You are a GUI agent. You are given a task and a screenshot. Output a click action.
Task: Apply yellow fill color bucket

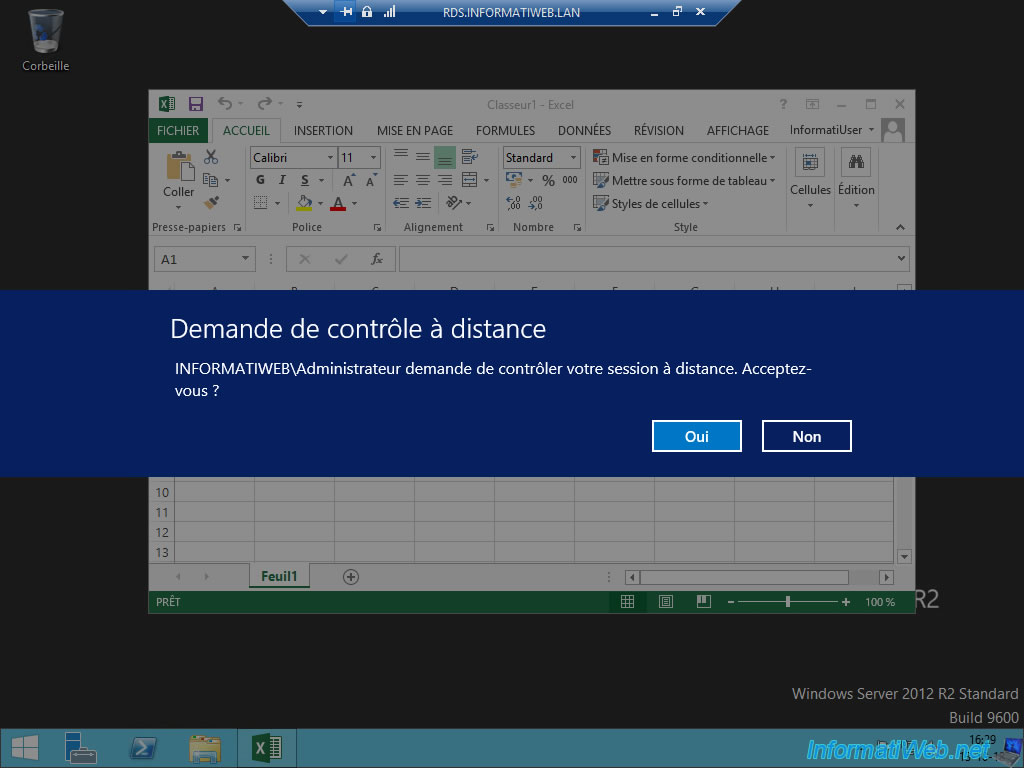304,203
